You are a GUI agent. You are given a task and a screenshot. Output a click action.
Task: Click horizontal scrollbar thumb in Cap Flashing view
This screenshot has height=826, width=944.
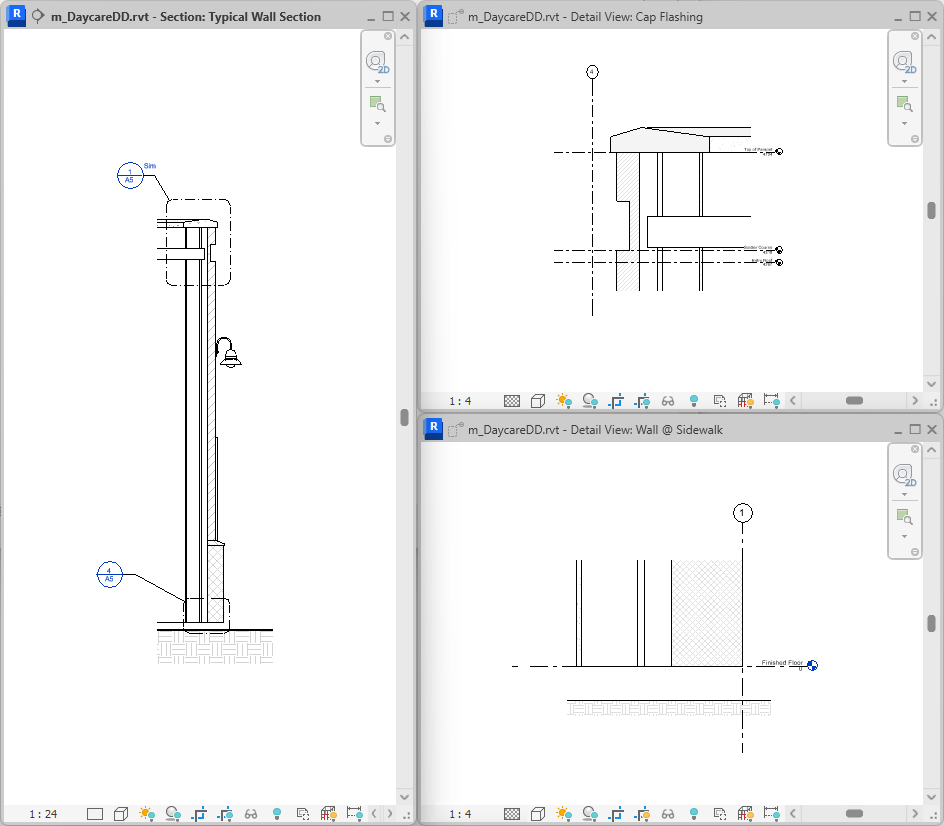(x=854, y=401)
